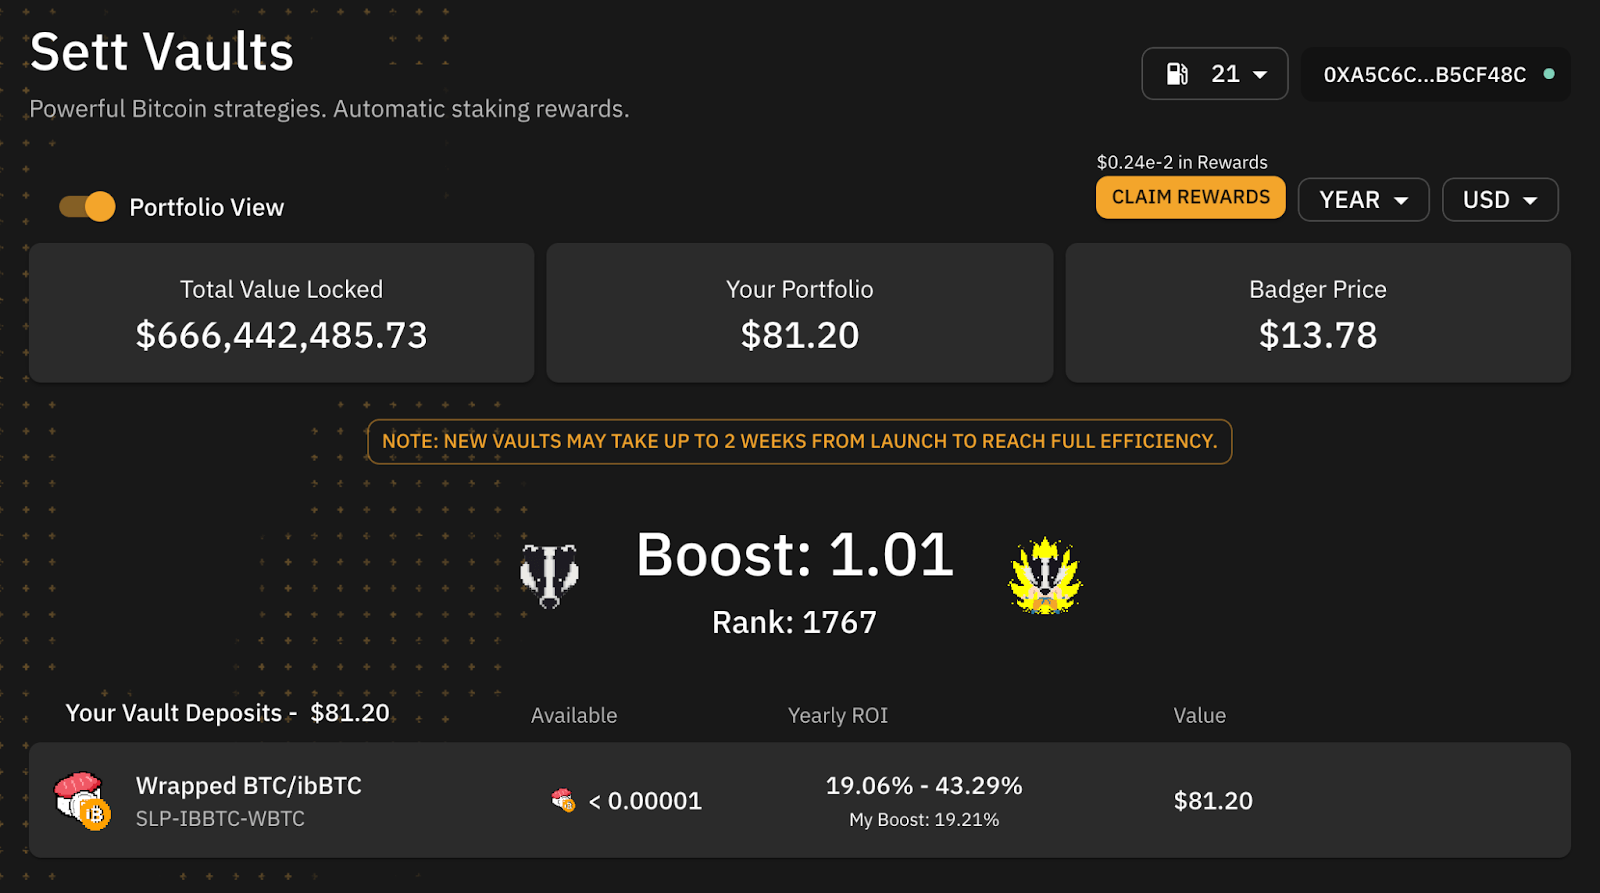
Task: Click the Wrapped BTC/ibBTC vault row
Action: 800,800
